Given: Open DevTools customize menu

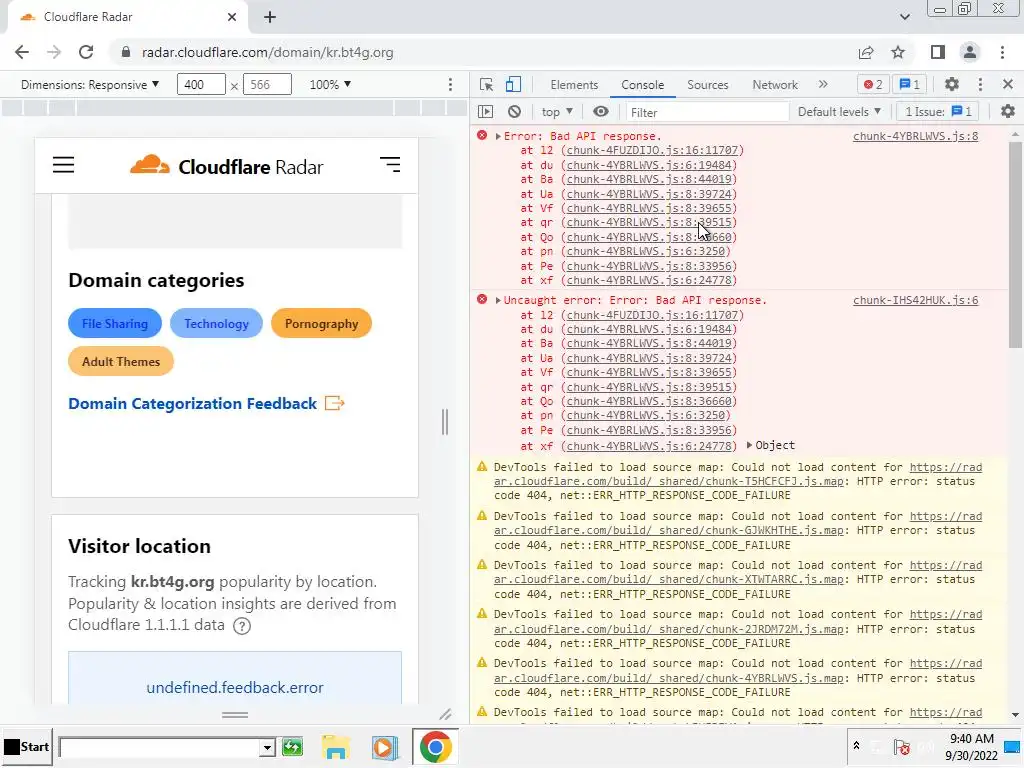Looking at the screenshot, I should 980,84.
